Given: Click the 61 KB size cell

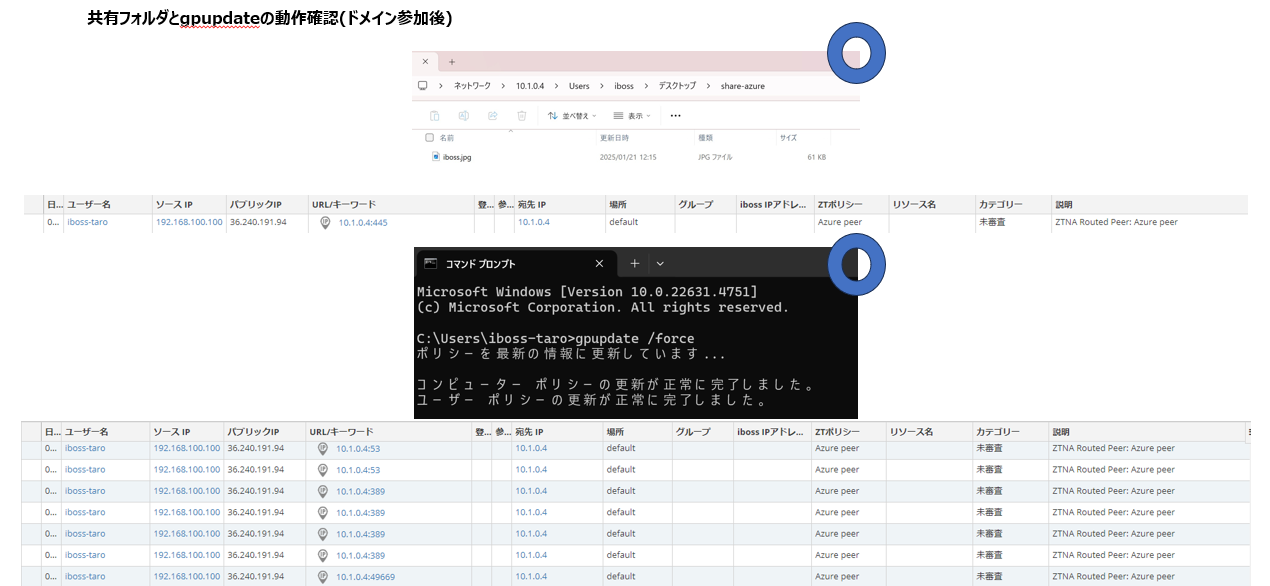Looking at the screenshot, I should [x=816, y=157].
